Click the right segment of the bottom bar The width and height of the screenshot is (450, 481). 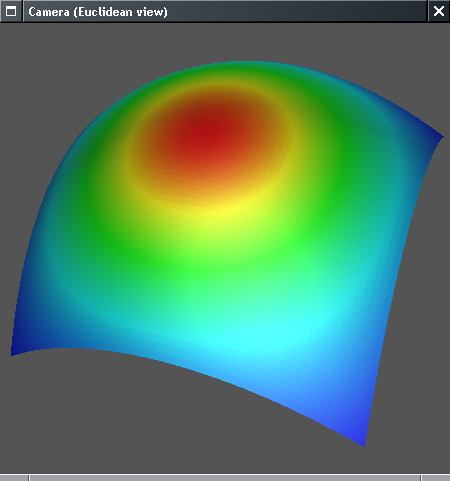tap(436, 478)
